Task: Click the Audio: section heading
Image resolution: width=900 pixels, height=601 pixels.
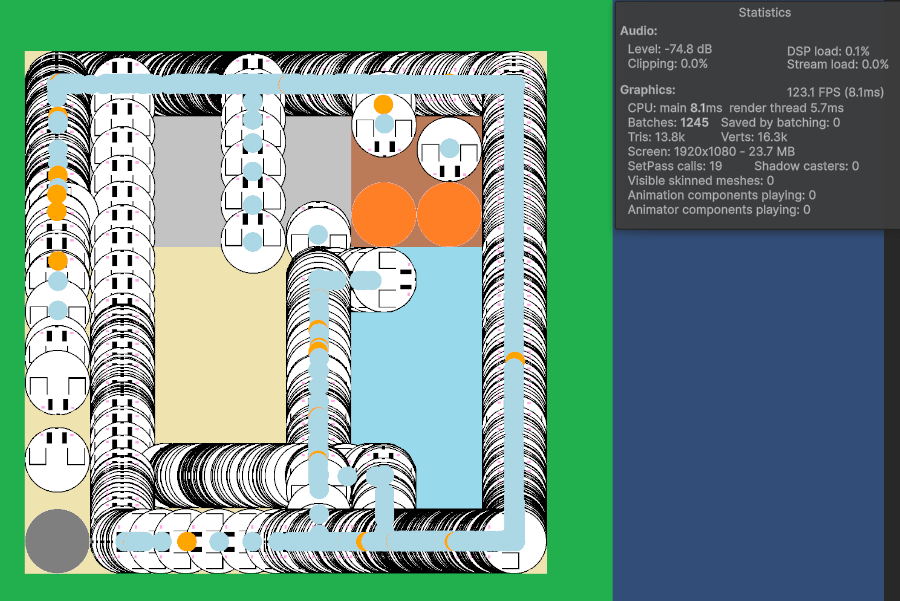Action: [x=638, y=31]
